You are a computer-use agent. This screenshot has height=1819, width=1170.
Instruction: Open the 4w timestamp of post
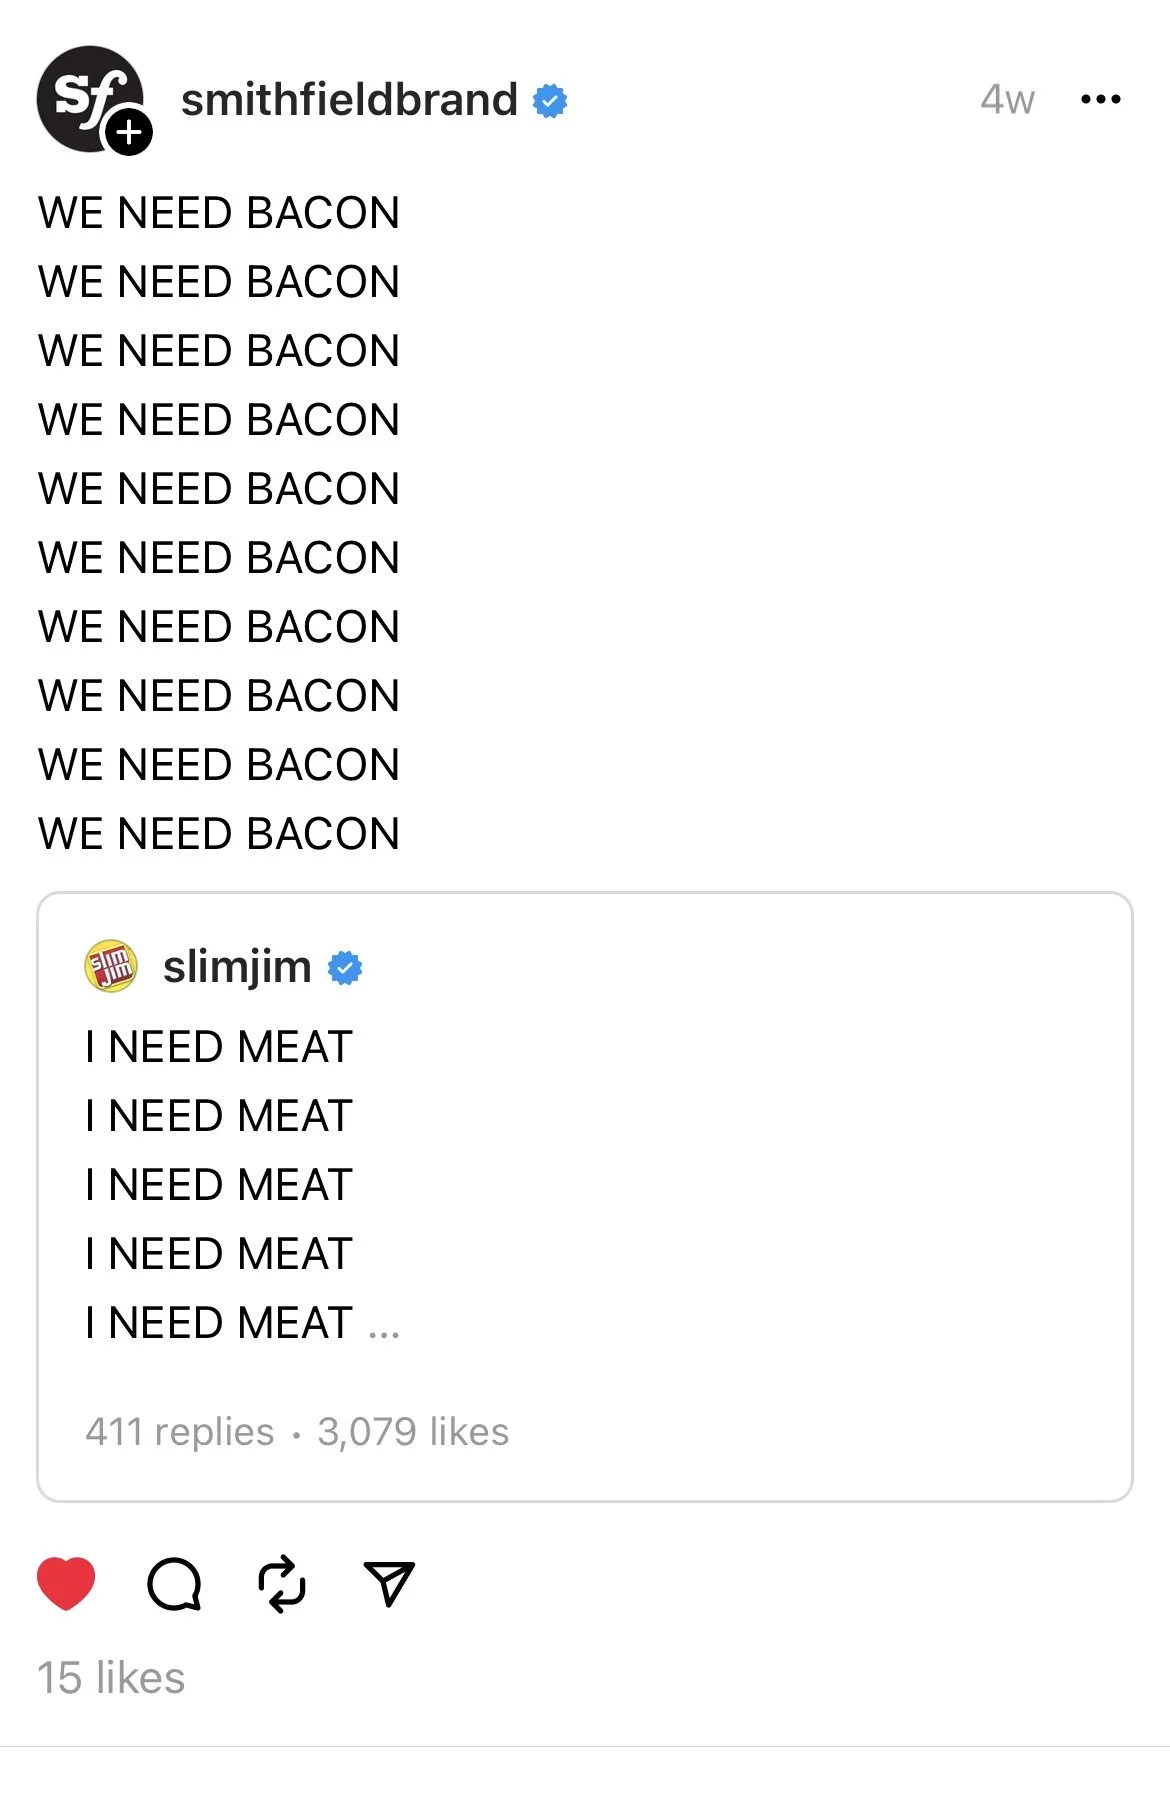1007,99
